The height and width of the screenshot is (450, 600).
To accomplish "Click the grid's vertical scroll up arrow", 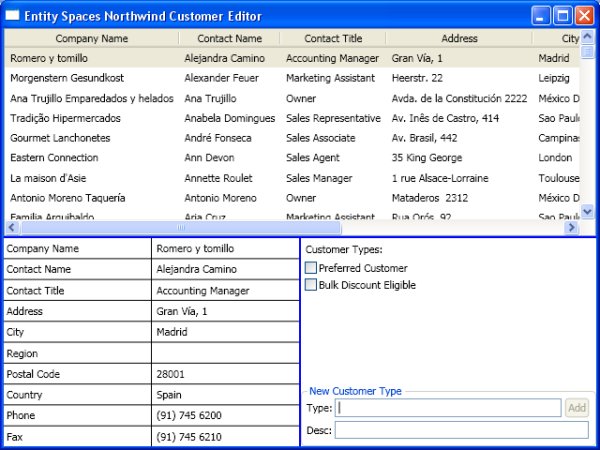I will 587,37.
